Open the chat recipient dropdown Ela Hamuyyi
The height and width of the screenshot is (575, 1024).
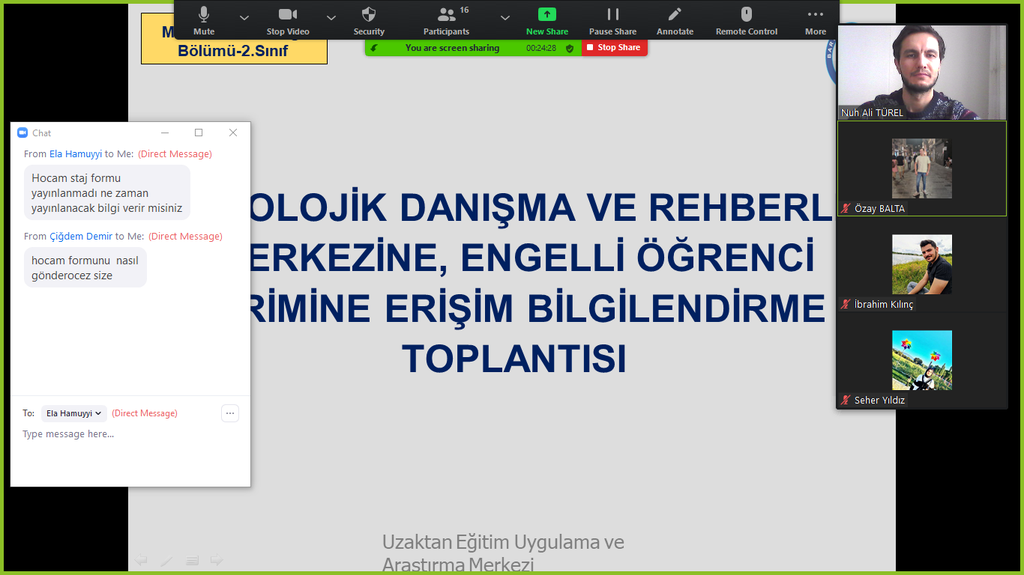pyautogui.click(x=74, y=414)
